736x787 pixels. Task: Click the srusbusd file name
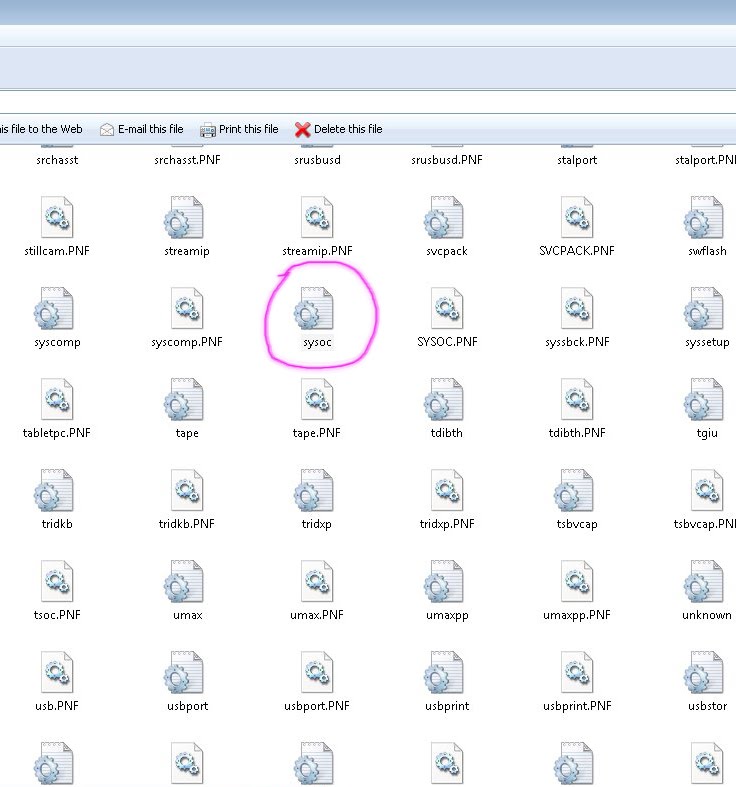coord(317,160)
